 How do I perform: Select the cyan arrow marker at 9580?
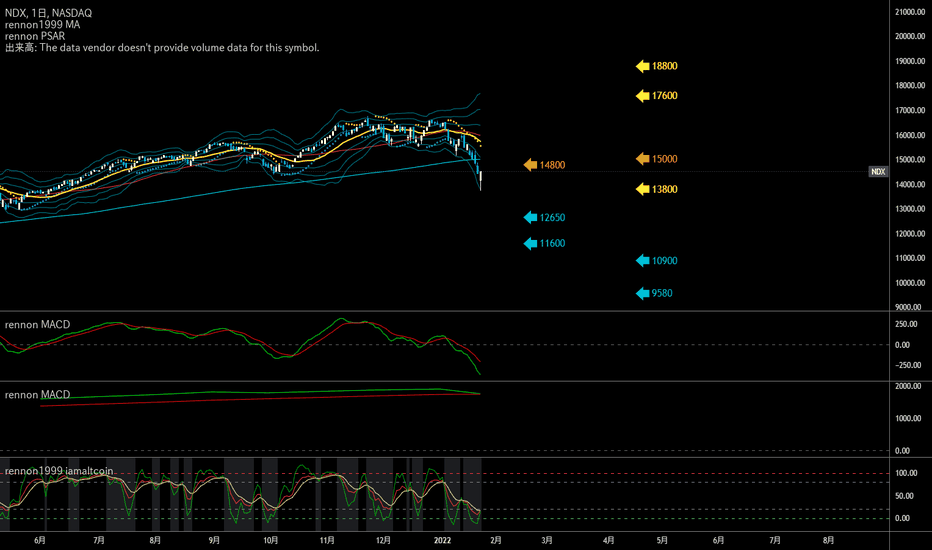point(643,293)
